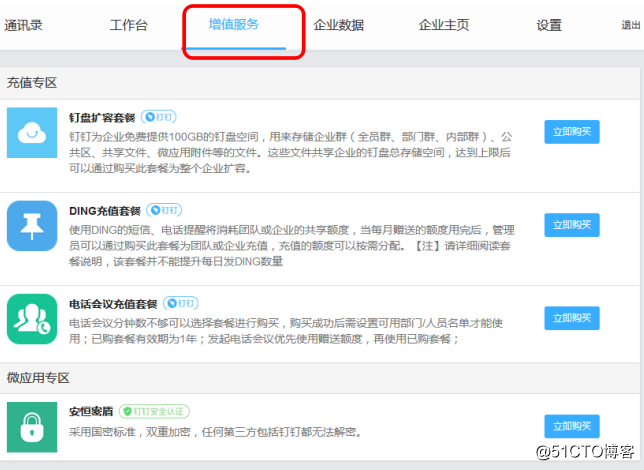The height and width of the screenshot is (470, 644).
Task: Click the padlock icon for 安恒密盾
Action: 32,427
